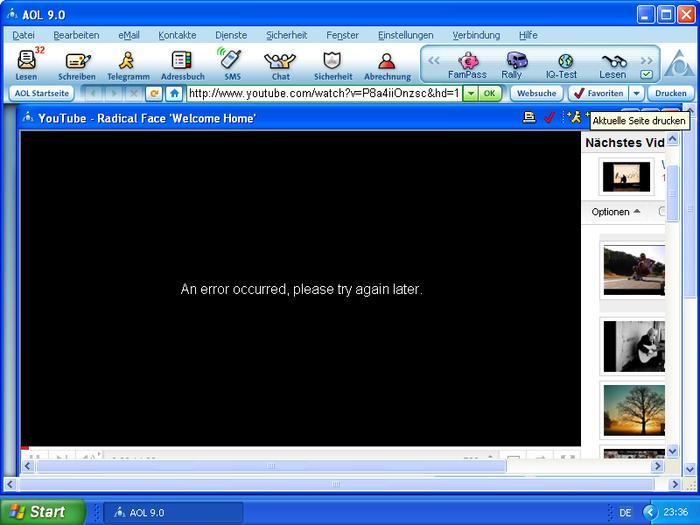Open the Sicherheit menu in menu bar
The height and width of the screenshot is (525, 700).
(287, 35)
